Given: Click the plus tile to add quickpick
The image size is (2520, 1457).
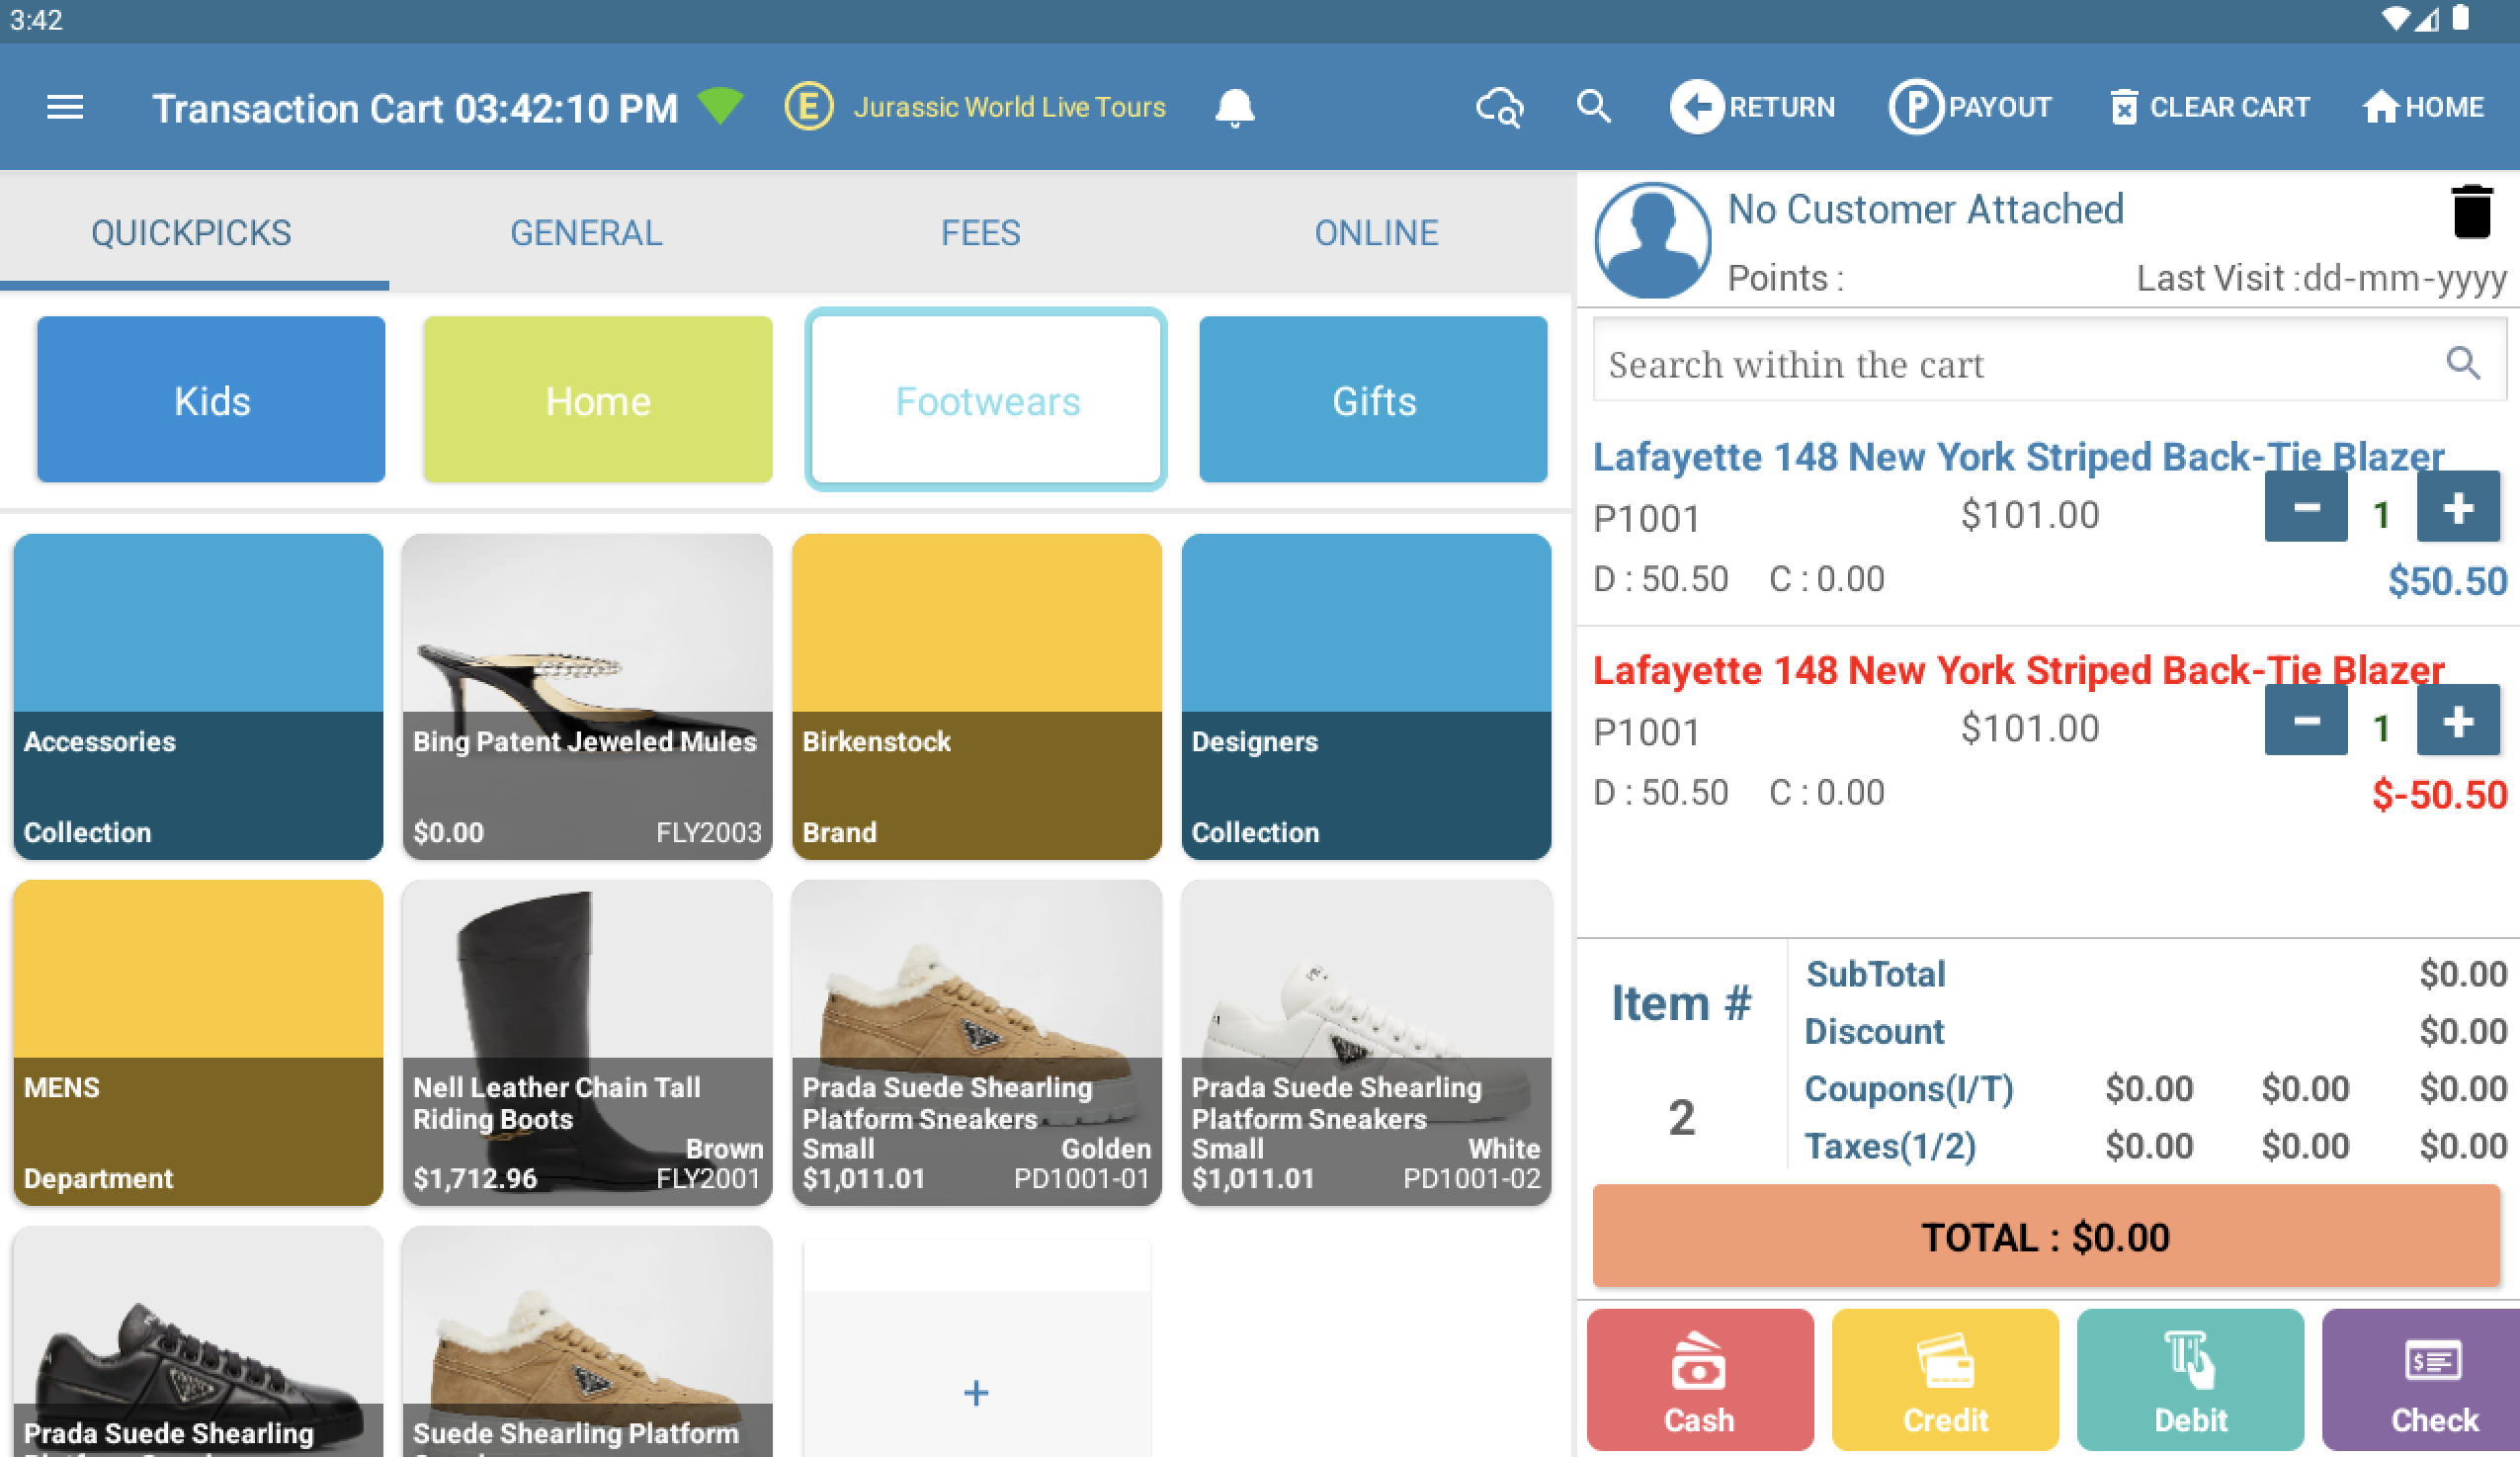Looking at the screenshot, I should pyautogui.click(x=977, y=1348).
